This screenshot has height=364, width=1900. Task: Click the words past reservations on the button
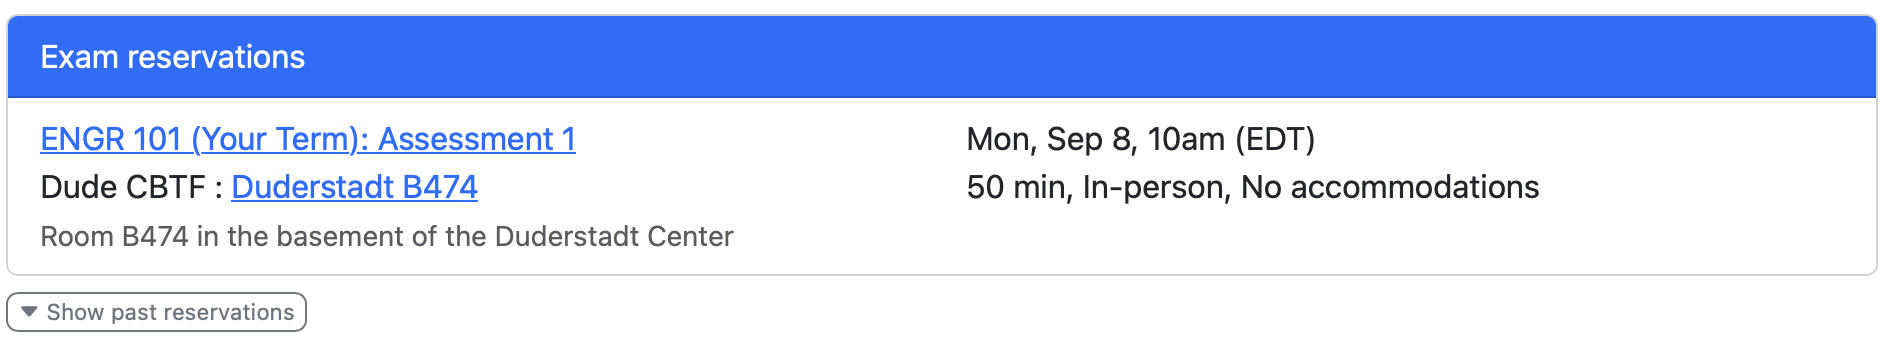pyautogui.click(x=203, y=312)
